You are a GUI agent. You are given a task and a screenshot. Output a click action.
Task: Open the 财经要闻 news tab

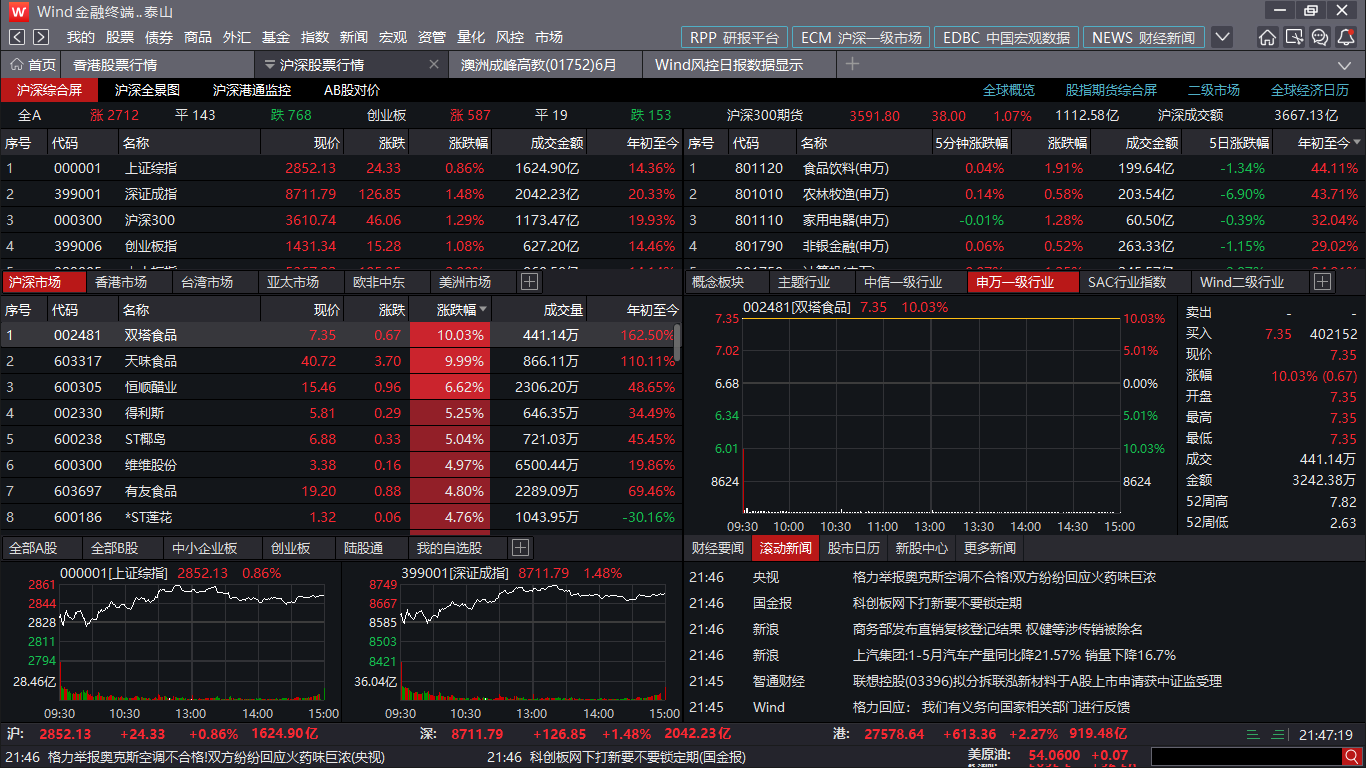pos(718,548)
